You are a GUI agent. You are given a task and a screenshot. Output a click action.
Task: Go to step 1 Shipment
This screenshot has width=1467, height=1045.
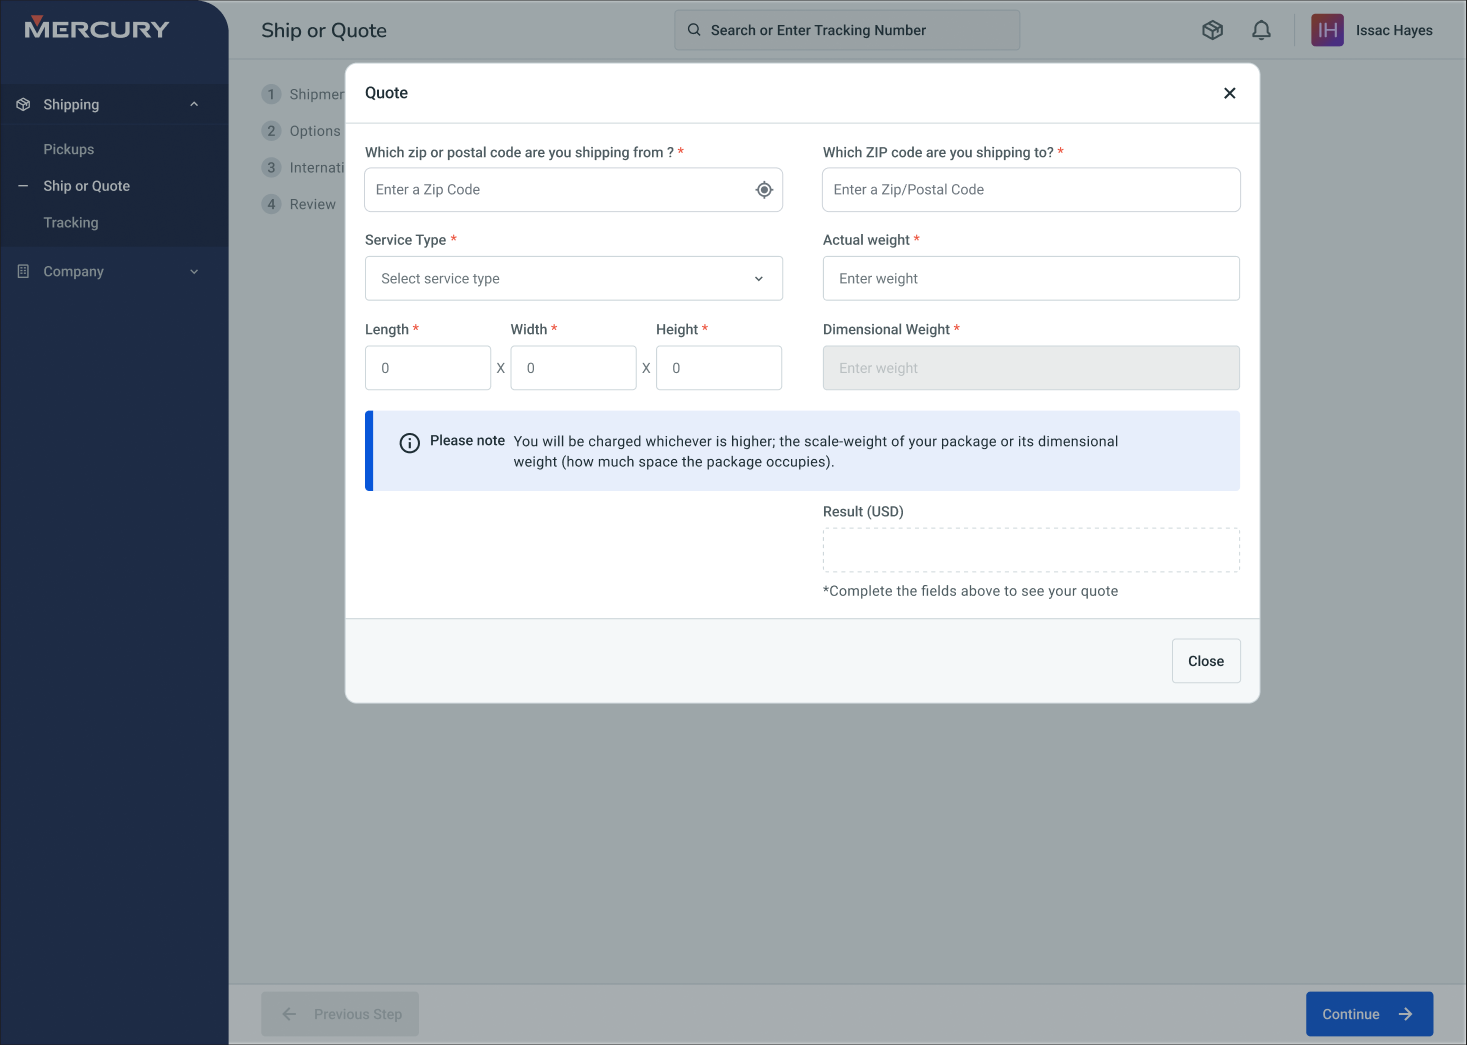(303, 94)
